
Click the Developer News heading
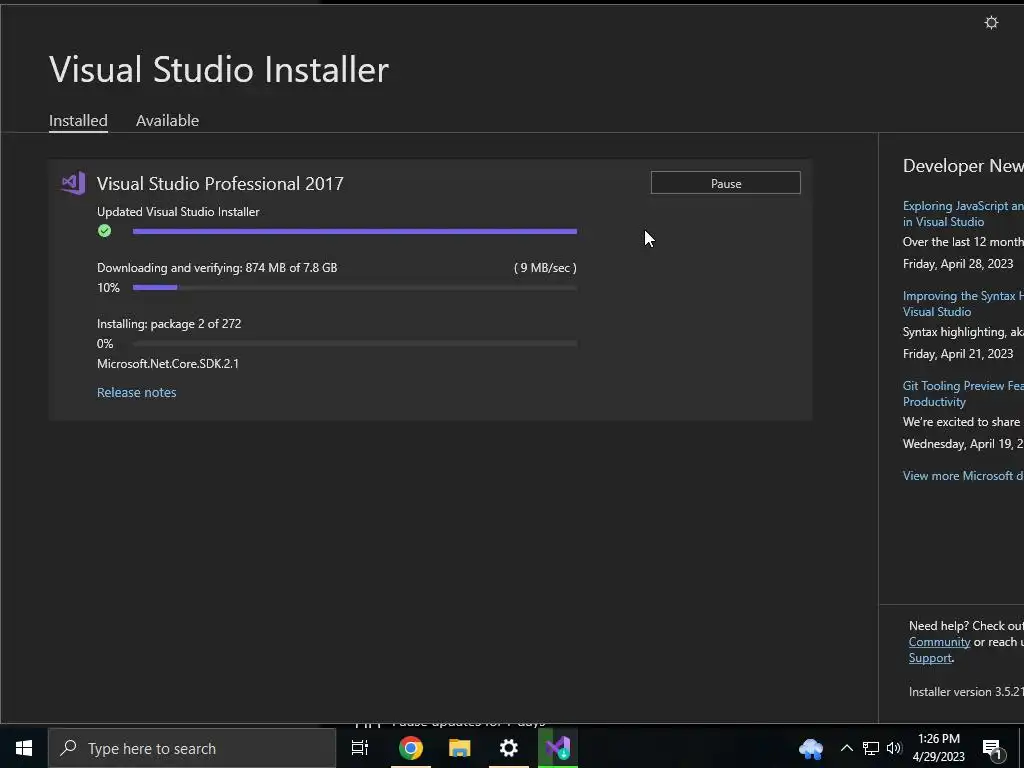963,166
